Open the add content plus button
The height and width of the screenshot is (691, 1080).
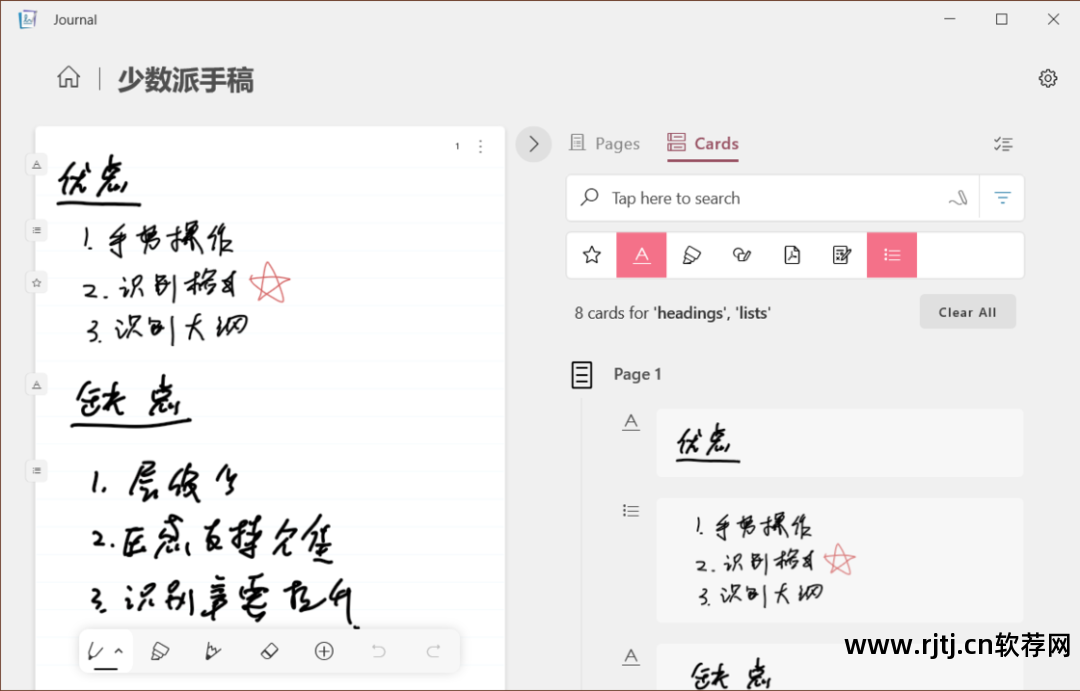(324, 651)
